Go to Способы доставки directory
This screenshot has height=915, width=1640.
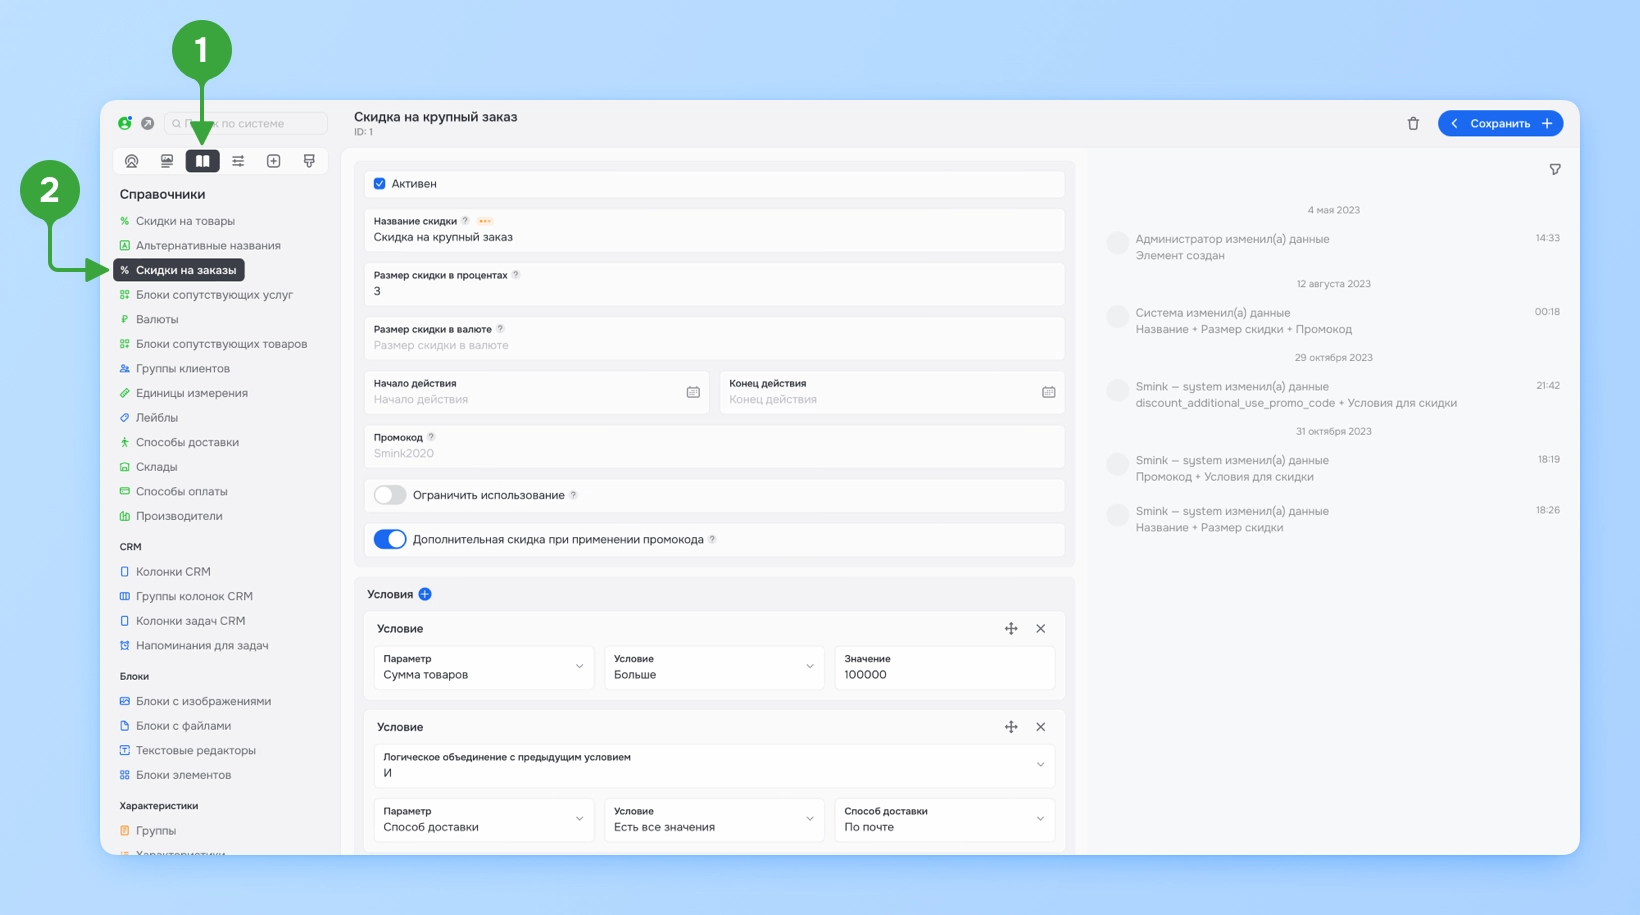(x=187, y=442)
